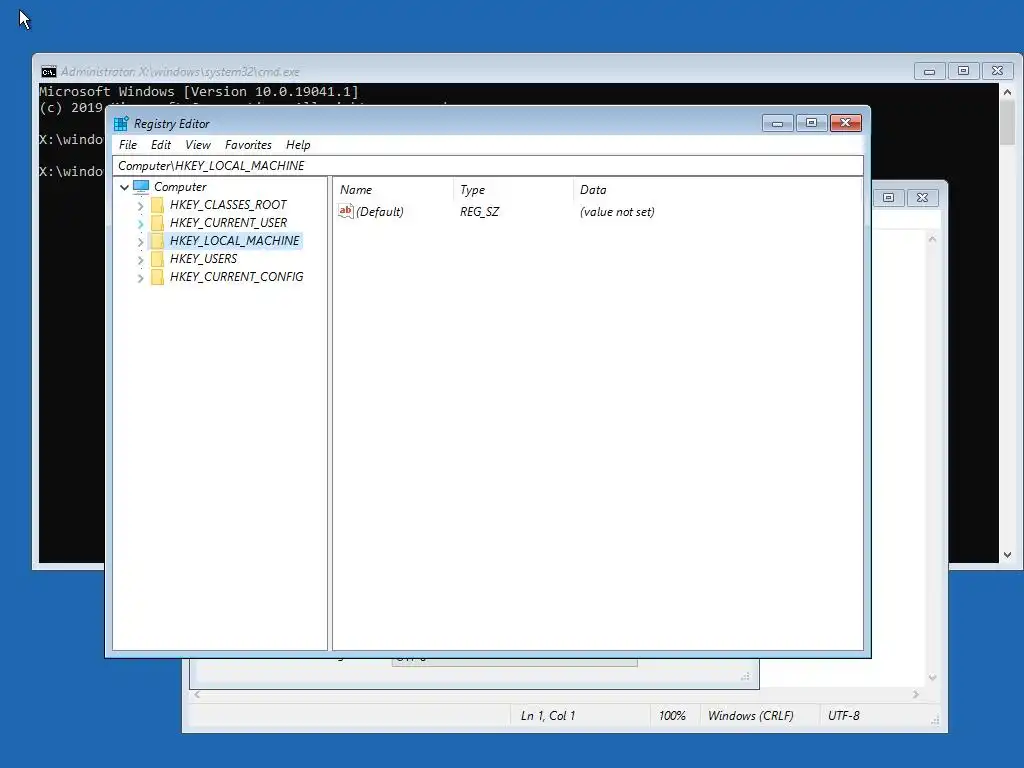This screenshot has height=768, width=1024.
Task: Click the (value not set) data cell
Action: point(617,212)
